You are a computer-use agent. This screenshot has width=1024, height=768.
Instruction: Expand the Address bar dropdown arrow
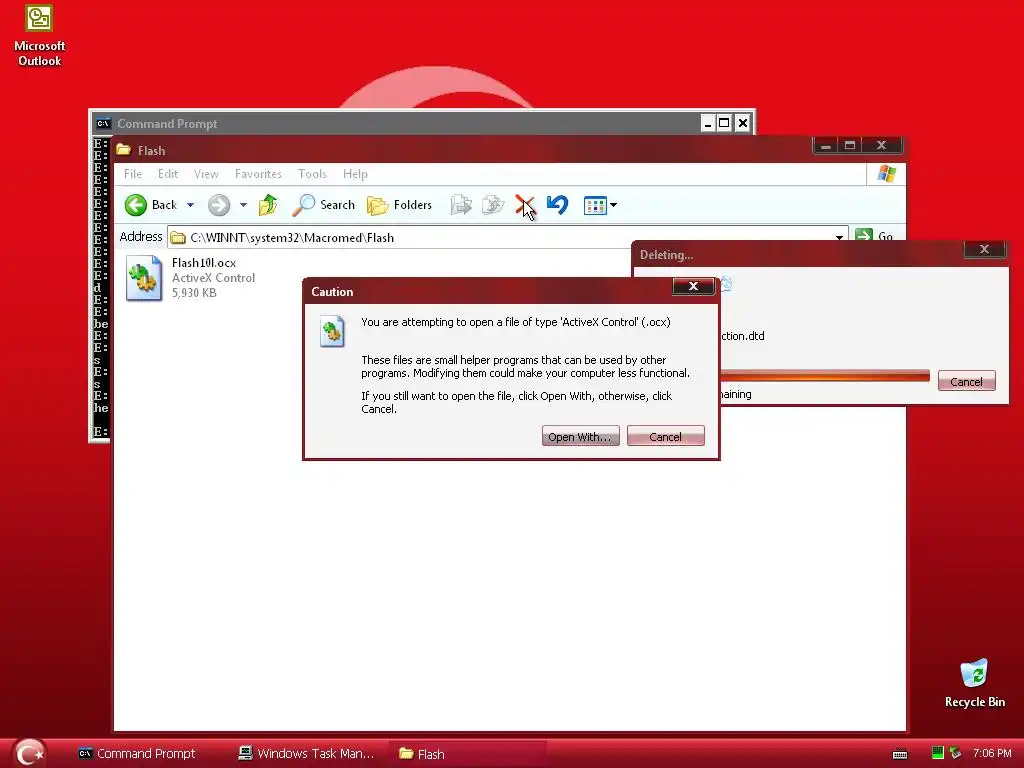(839, 237)
